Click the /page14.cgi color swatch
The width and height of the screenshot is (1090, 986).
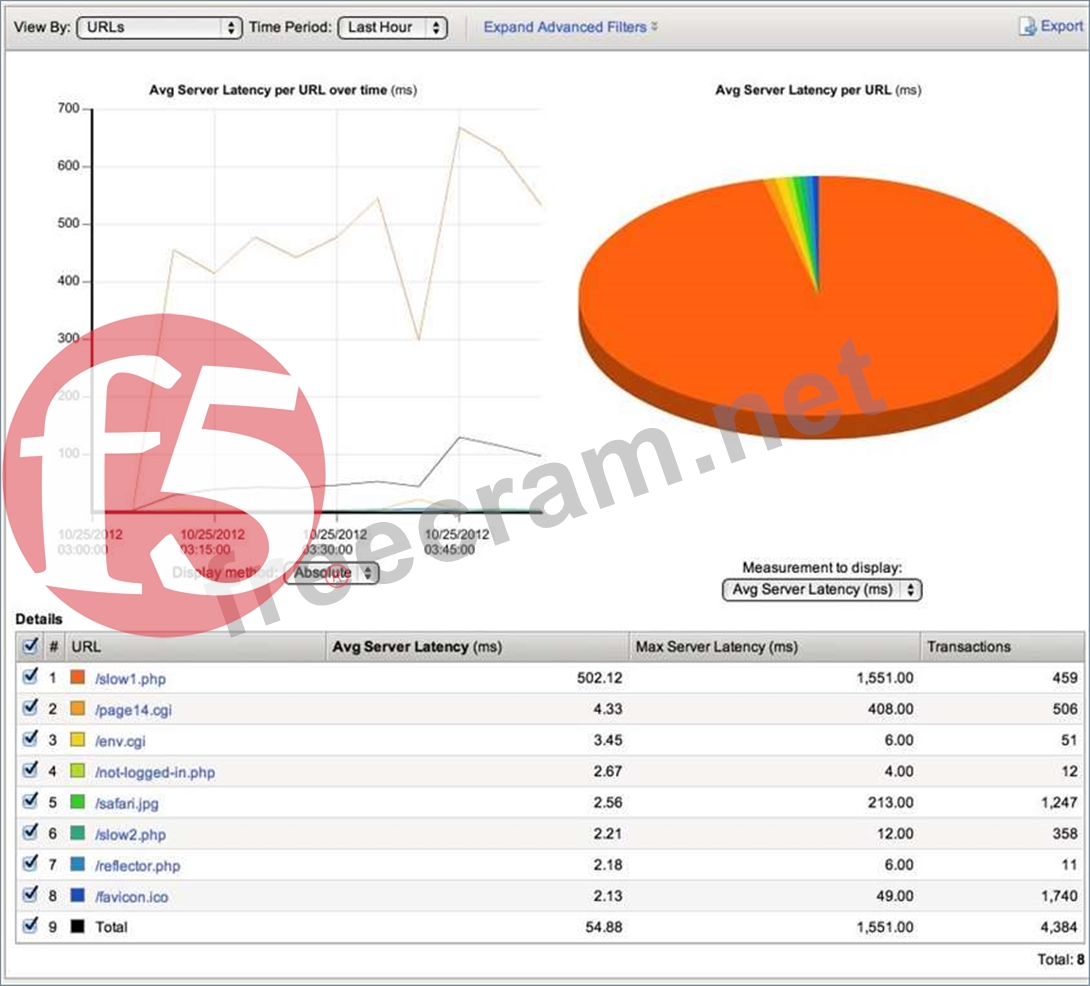(x=78, y=709)
